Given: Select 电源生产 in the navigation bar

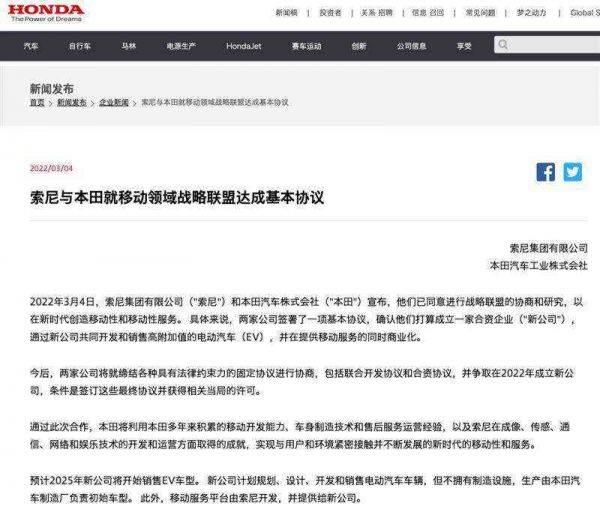Looking at the screenshot, I should coord(181,46).
